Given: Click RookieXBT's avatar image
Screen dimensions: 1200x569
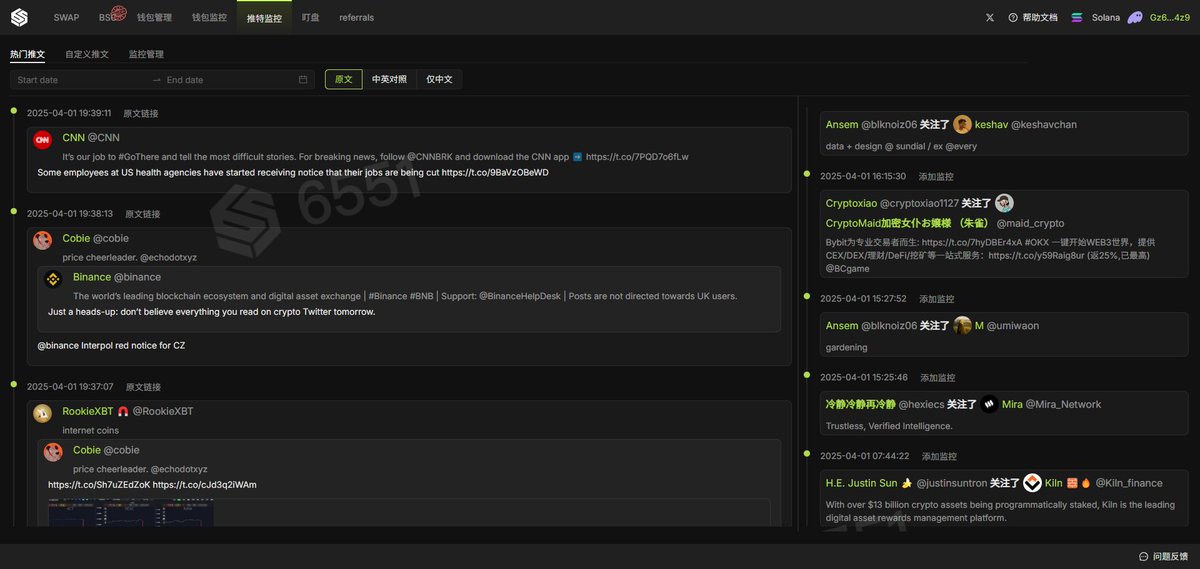Looking at the screenshot, I should 42,413.
